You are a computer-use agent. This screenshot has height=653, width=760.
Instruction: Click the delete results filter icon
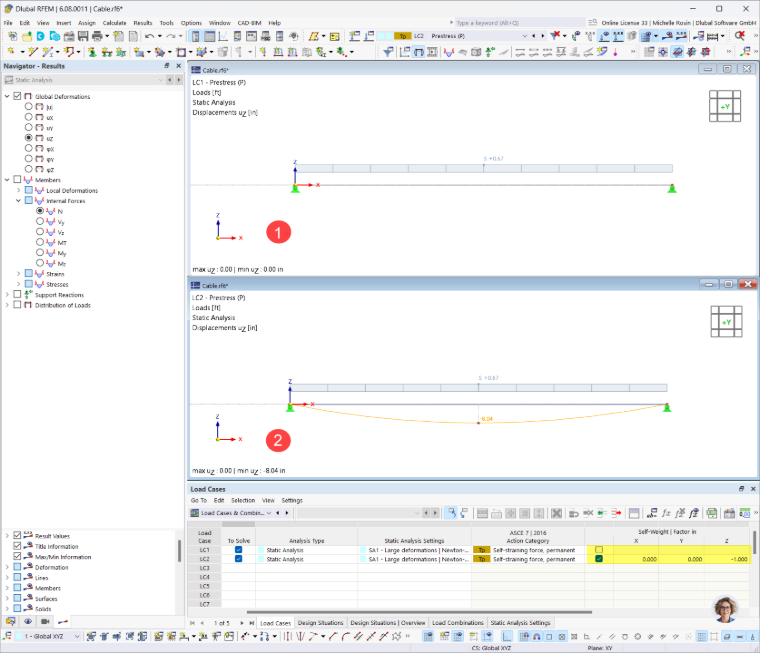[555, 35]
